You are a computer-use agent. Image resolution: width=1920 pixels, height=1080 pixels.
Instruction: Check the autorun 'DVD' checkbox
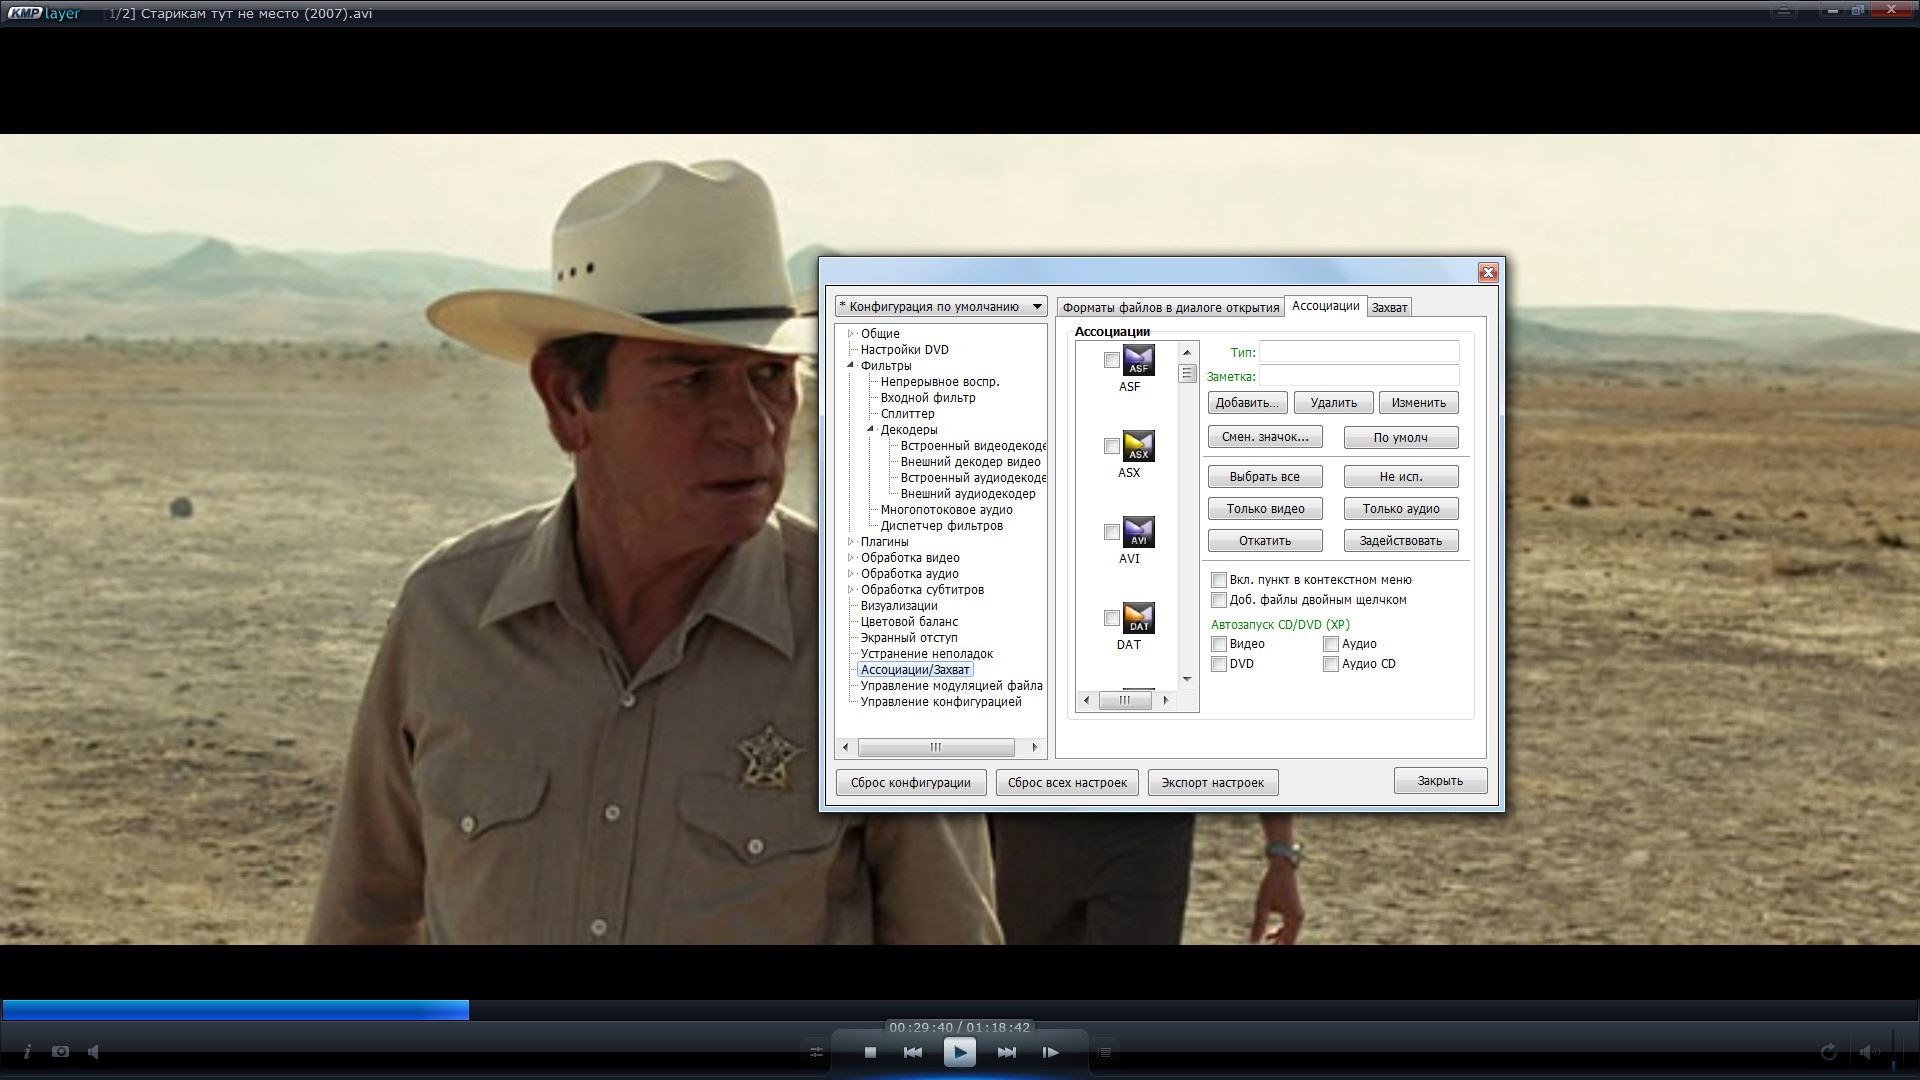pos(1219,664)
